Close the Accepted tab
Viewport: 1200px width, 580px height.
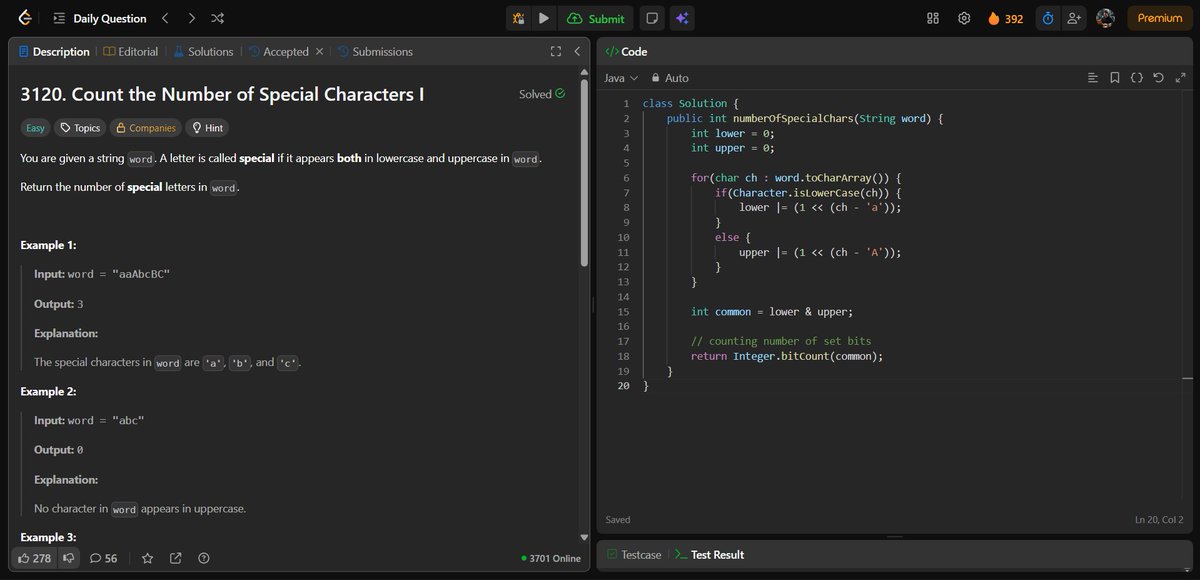click(x=319, y=51)
